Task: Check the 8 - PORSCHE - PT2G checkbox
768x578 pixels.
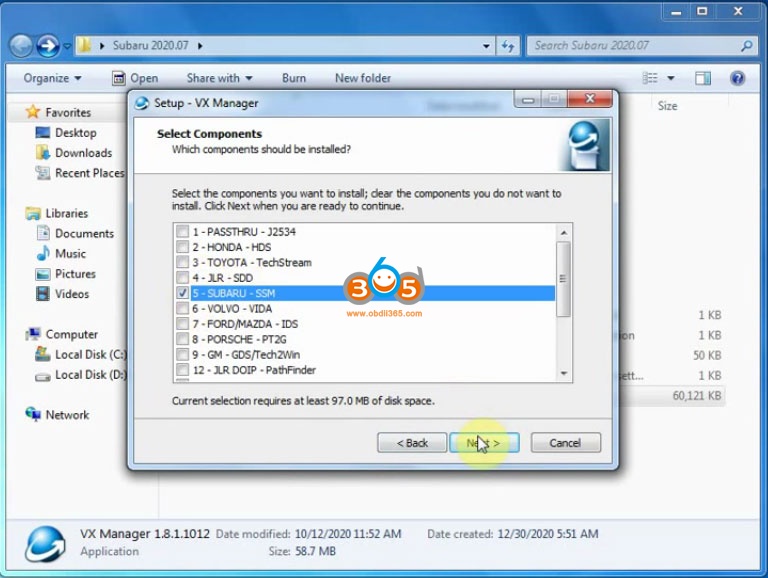Action: coord(182,339)
